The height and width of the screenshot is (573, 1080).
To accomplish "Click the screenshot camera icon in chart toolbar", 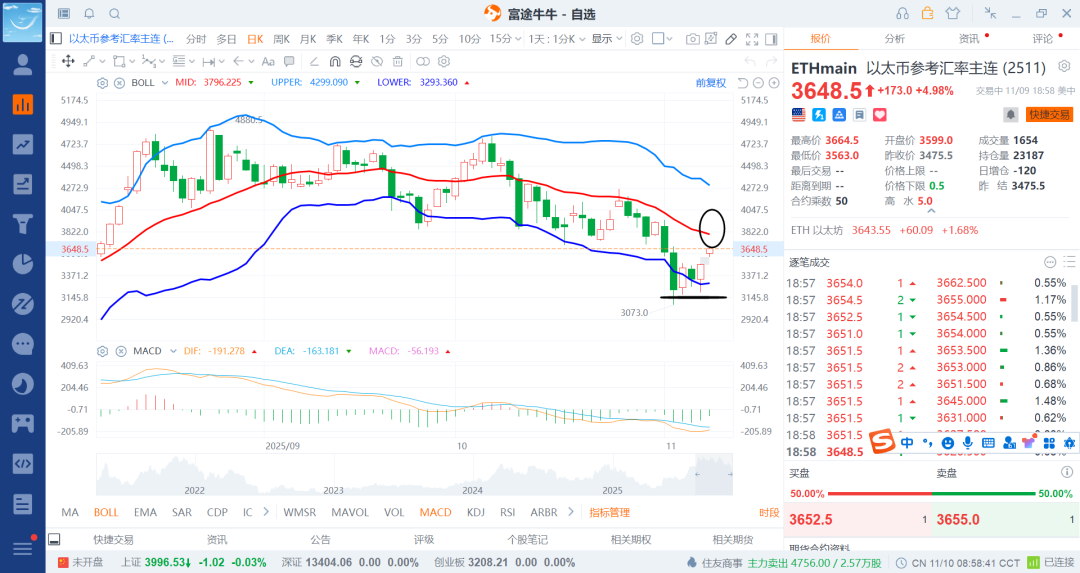I will pos(692,39).
